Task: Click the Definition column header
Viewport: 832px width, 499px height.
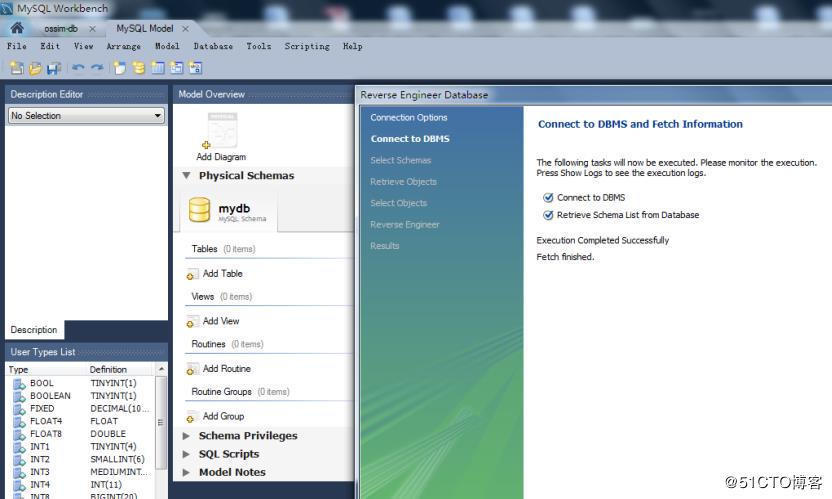Action: click(x=108, y=369)
